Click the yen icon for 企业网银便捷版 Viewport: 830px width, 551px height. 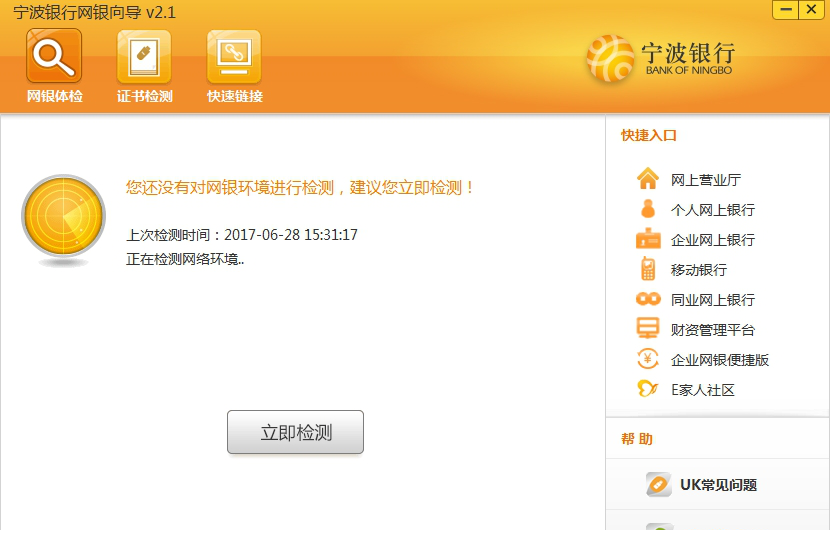[x=648, y=359]
